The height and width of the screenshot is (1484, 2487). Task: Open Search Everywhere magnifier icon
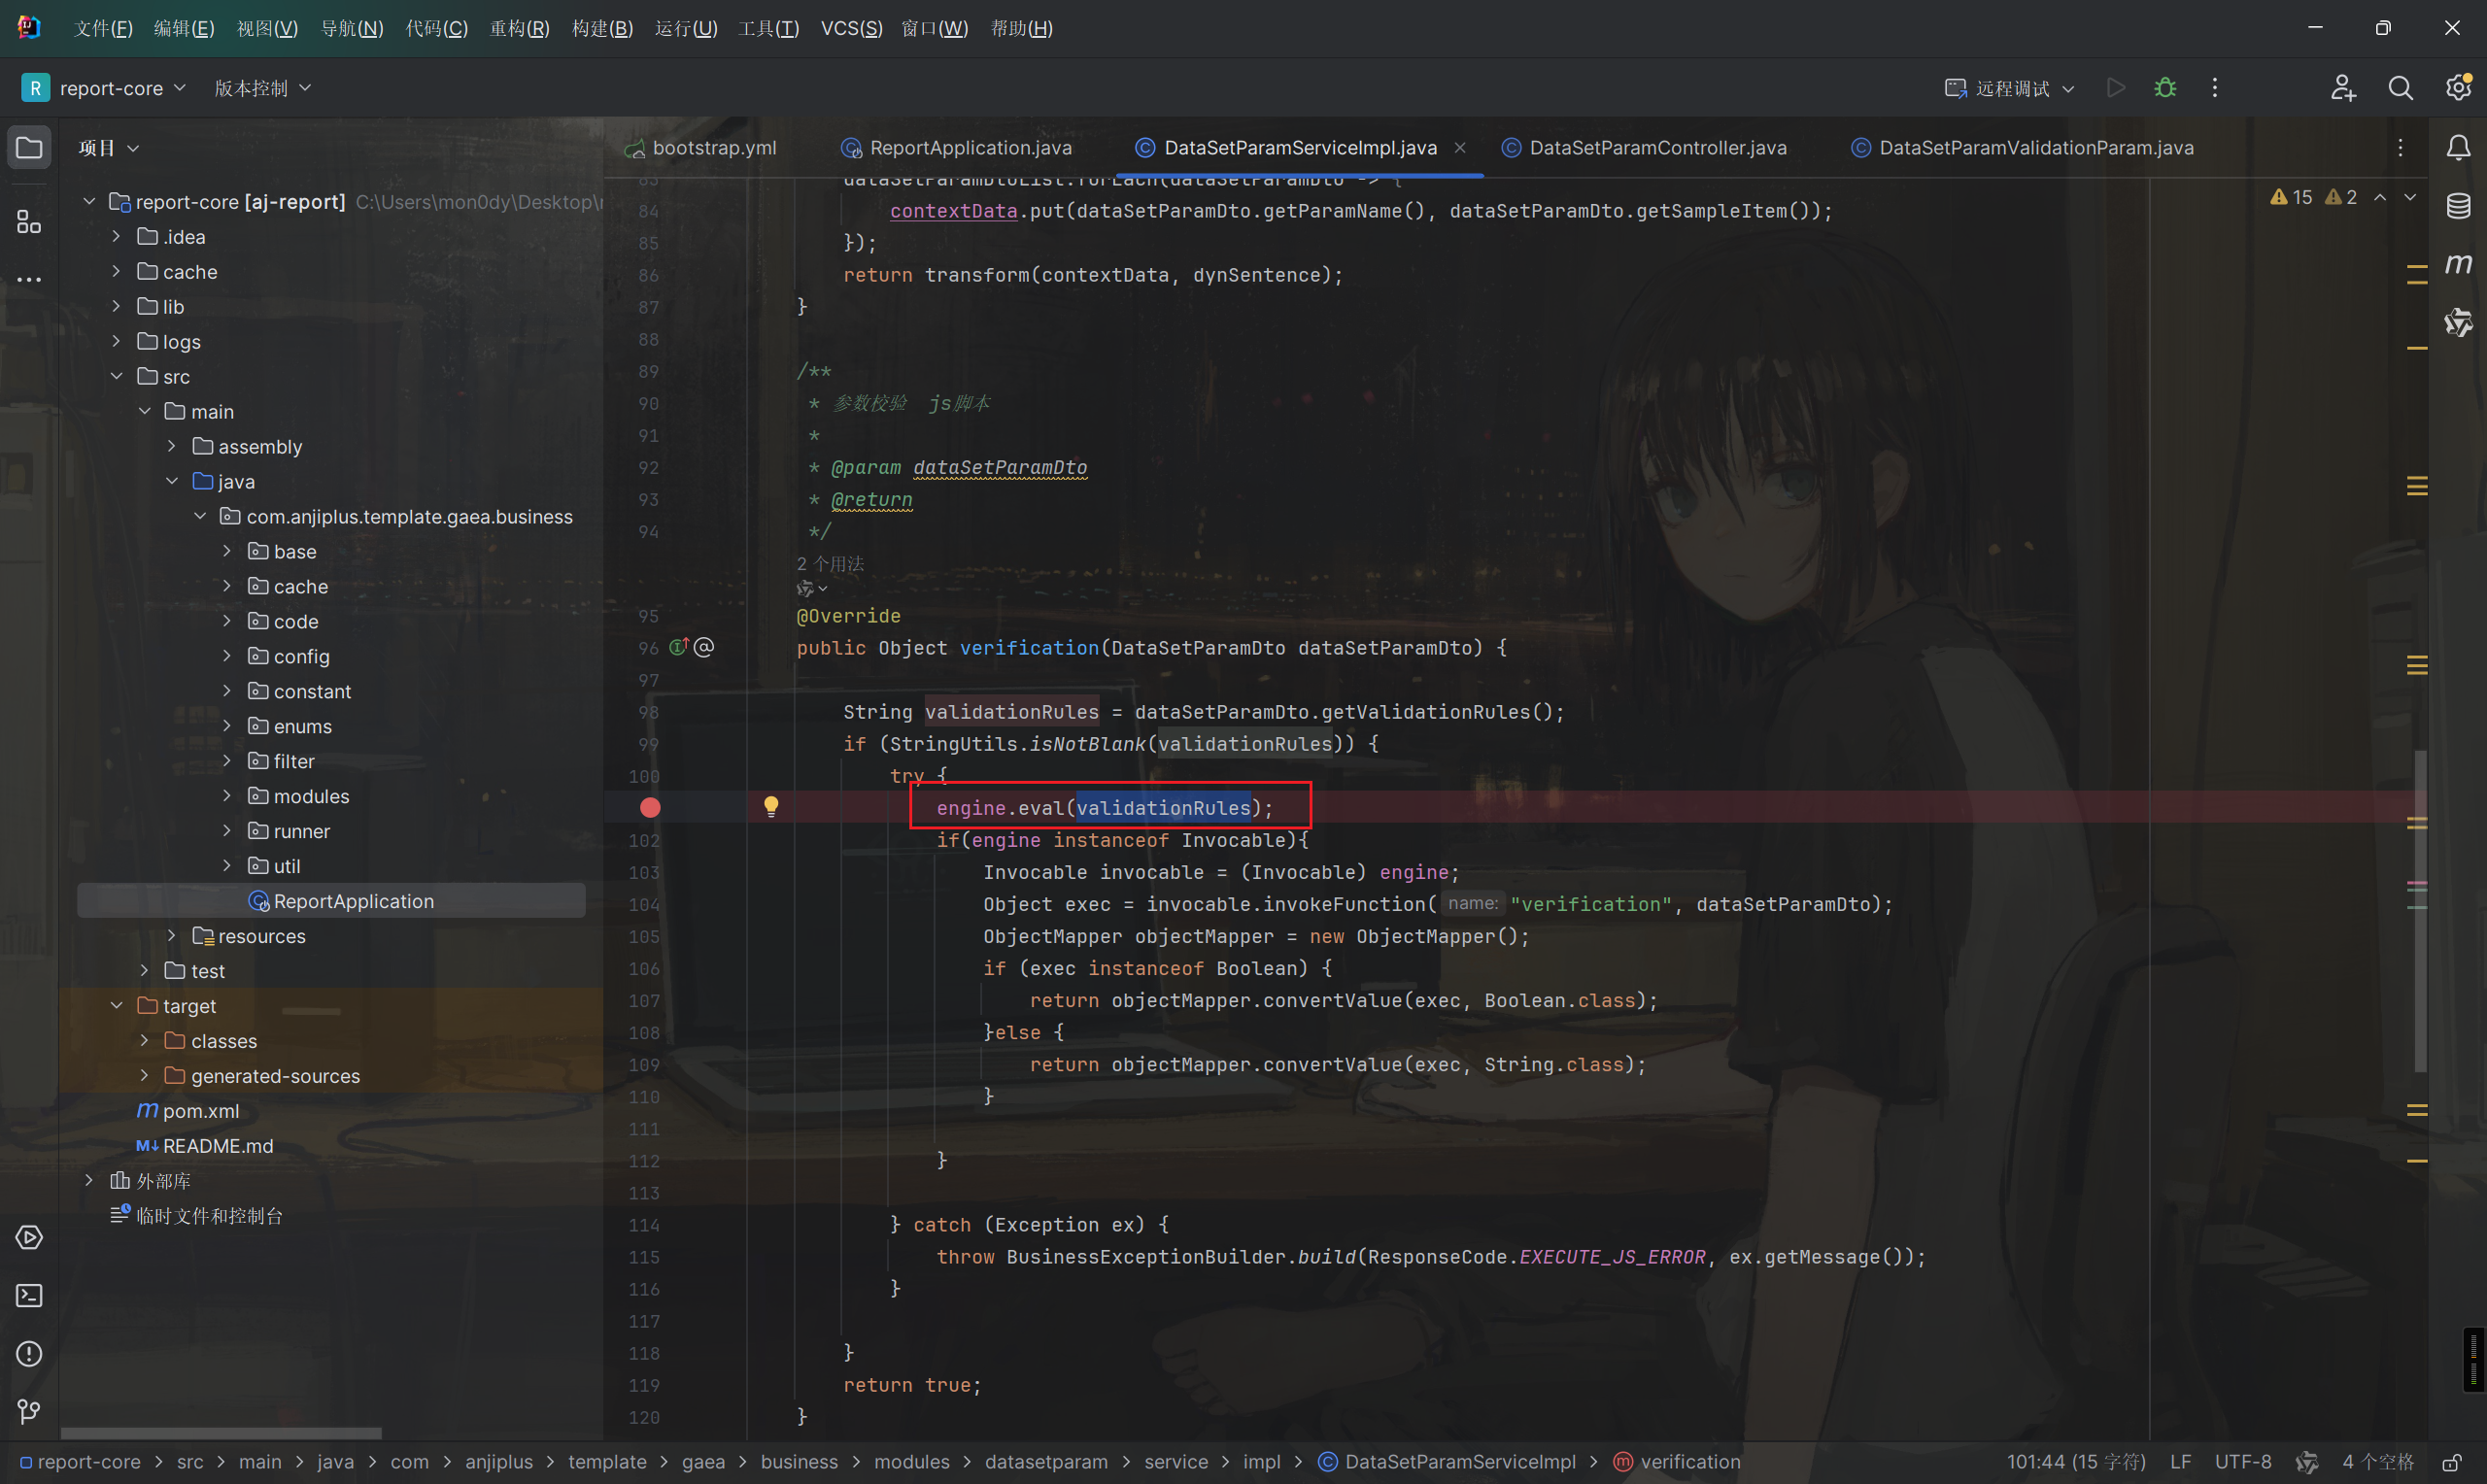[2400, 88]
